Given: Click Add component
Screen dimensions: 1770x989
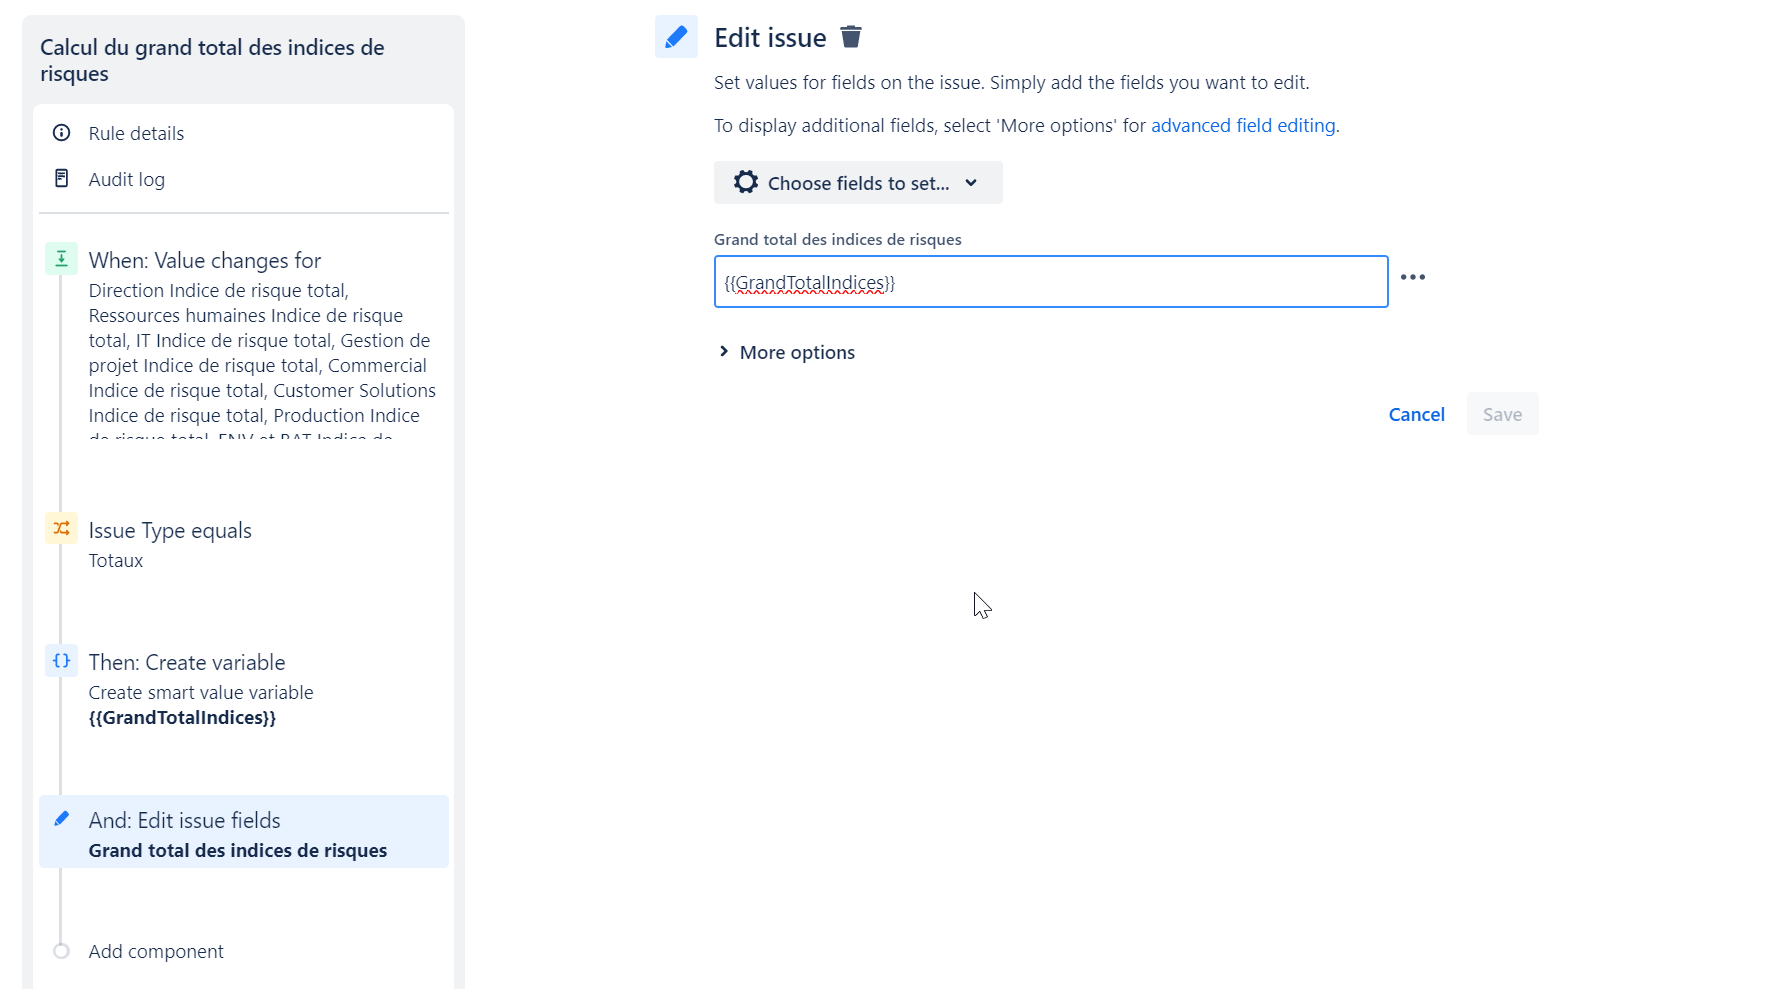Looking at the screenshot, I should pos(156,951).
